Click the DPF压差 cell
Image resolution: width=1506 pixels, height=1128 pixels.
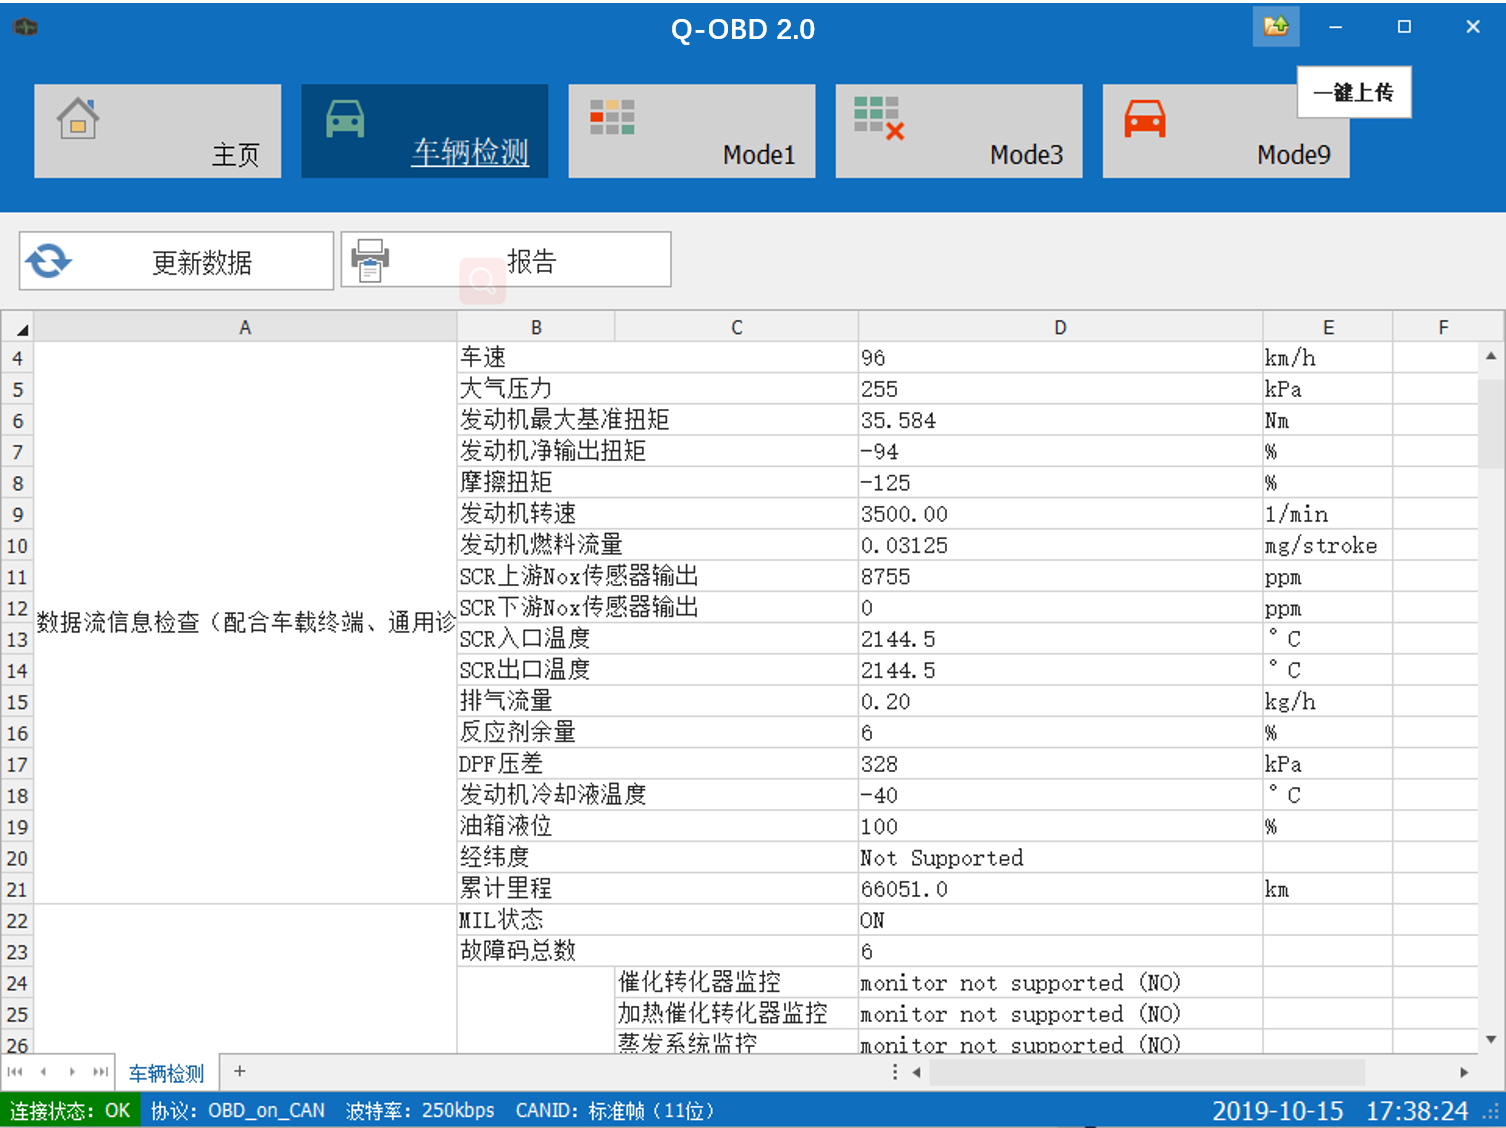click(x=657, y=764)
